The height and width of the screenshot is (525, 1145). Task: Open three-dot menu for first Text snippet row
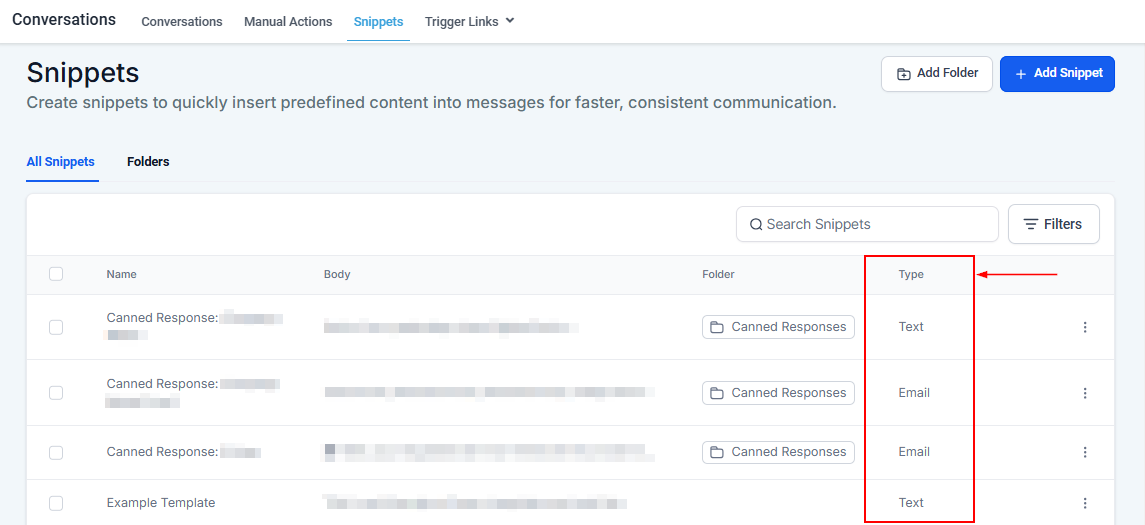(x=1085, y=327)
